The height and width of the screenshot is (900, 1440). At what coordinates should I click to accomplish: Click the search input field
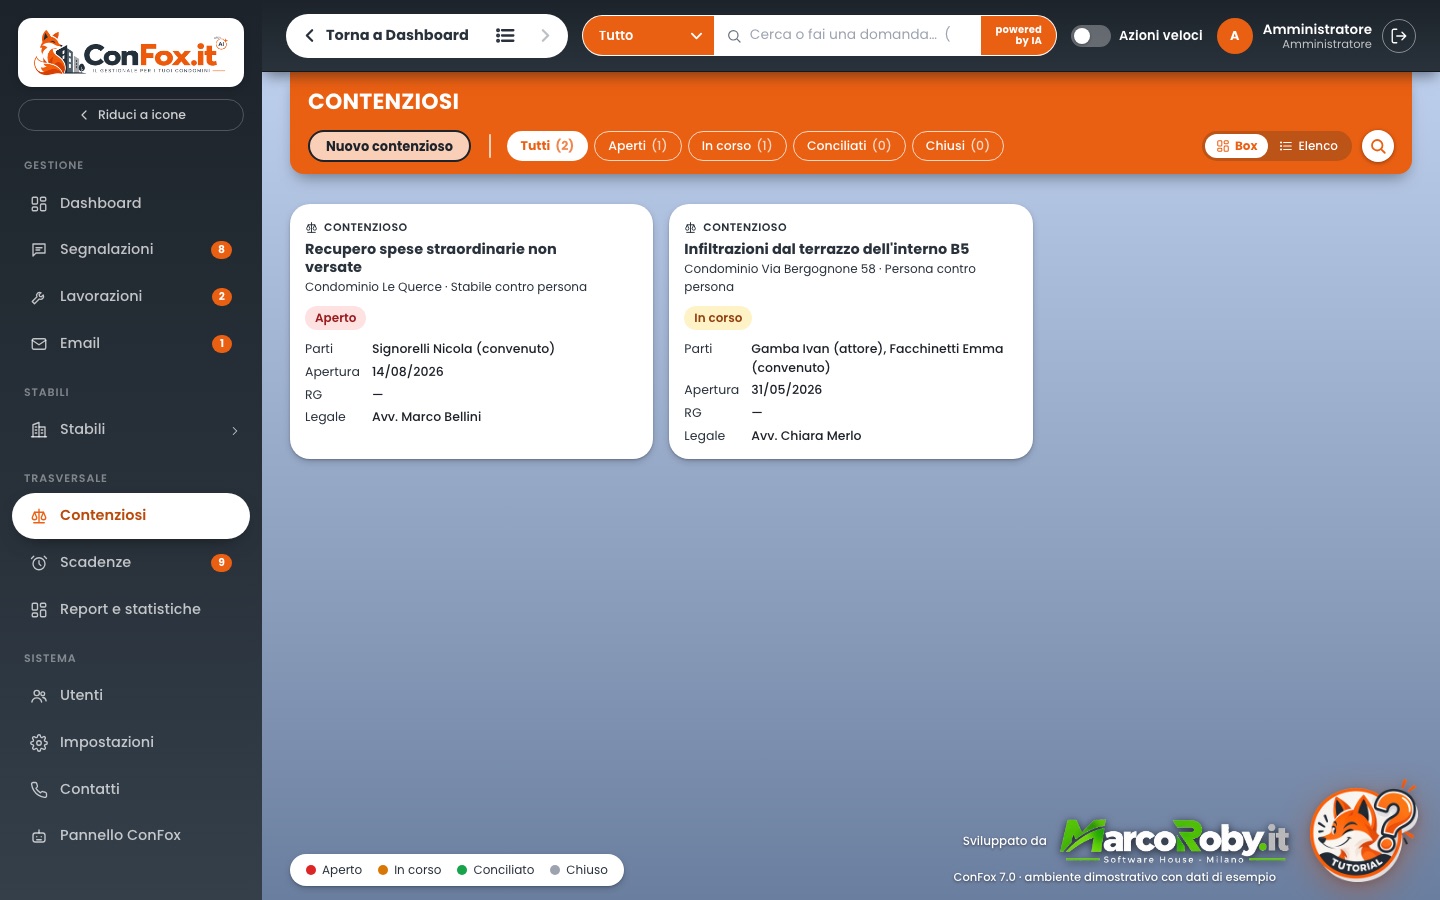click(x=848, y=36)
